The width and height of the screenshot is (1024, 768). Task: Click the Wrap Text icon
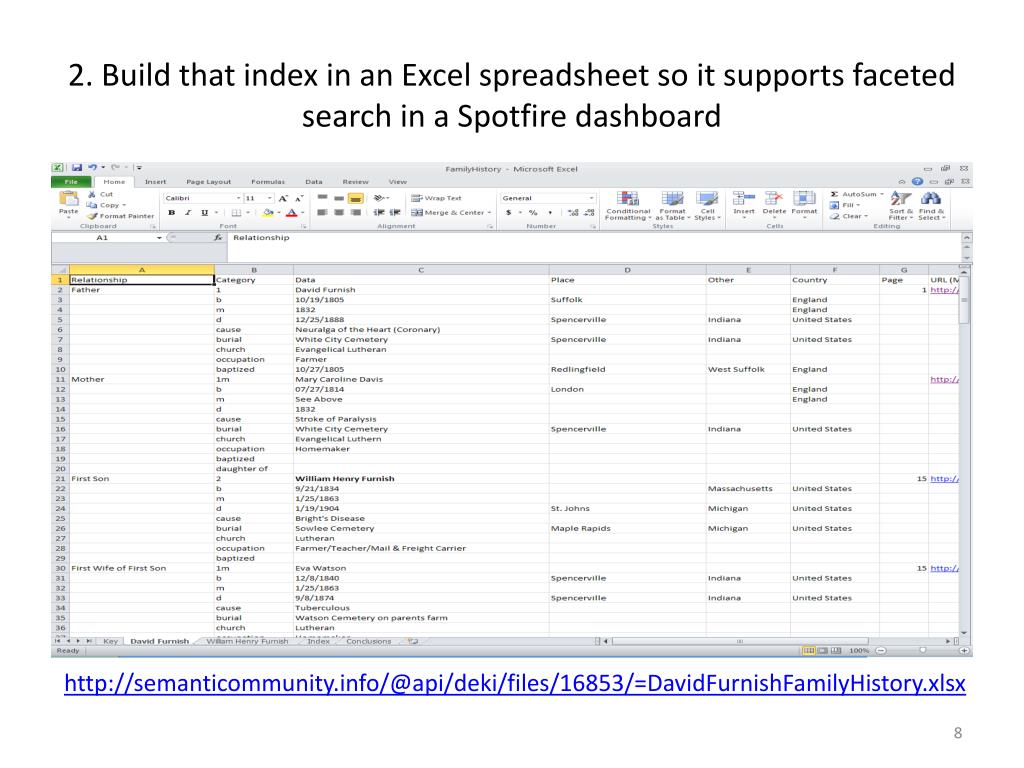[417, 198]
